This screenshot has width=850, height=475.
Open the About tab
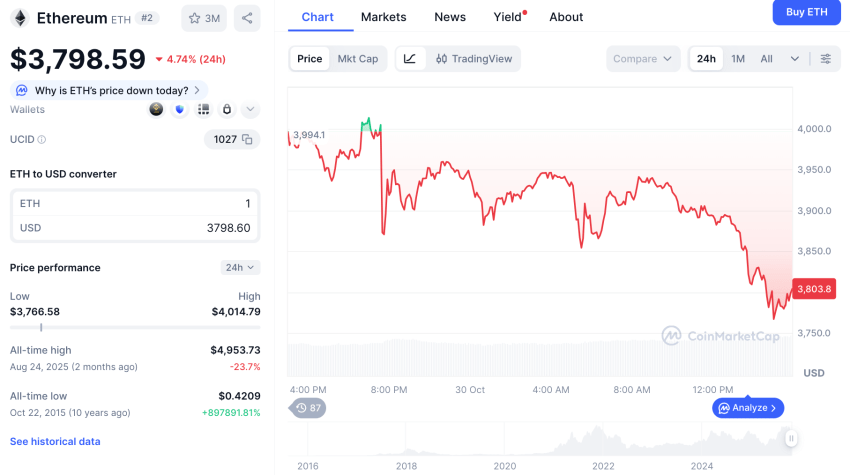pos(566,17)
